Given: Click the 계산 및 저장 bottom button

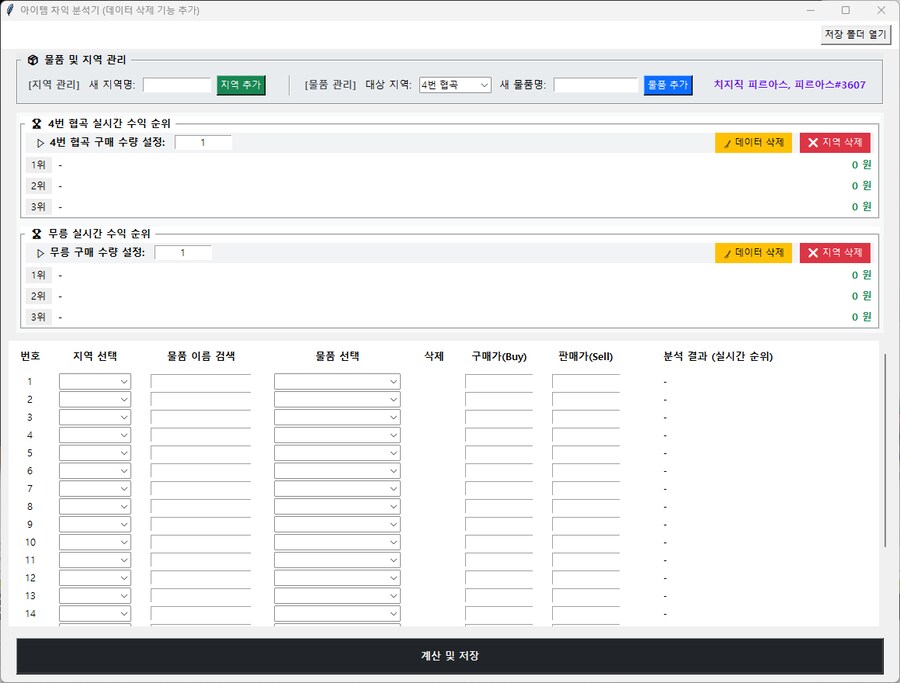Looking at the screenshot, I should (x=450, y=655).
